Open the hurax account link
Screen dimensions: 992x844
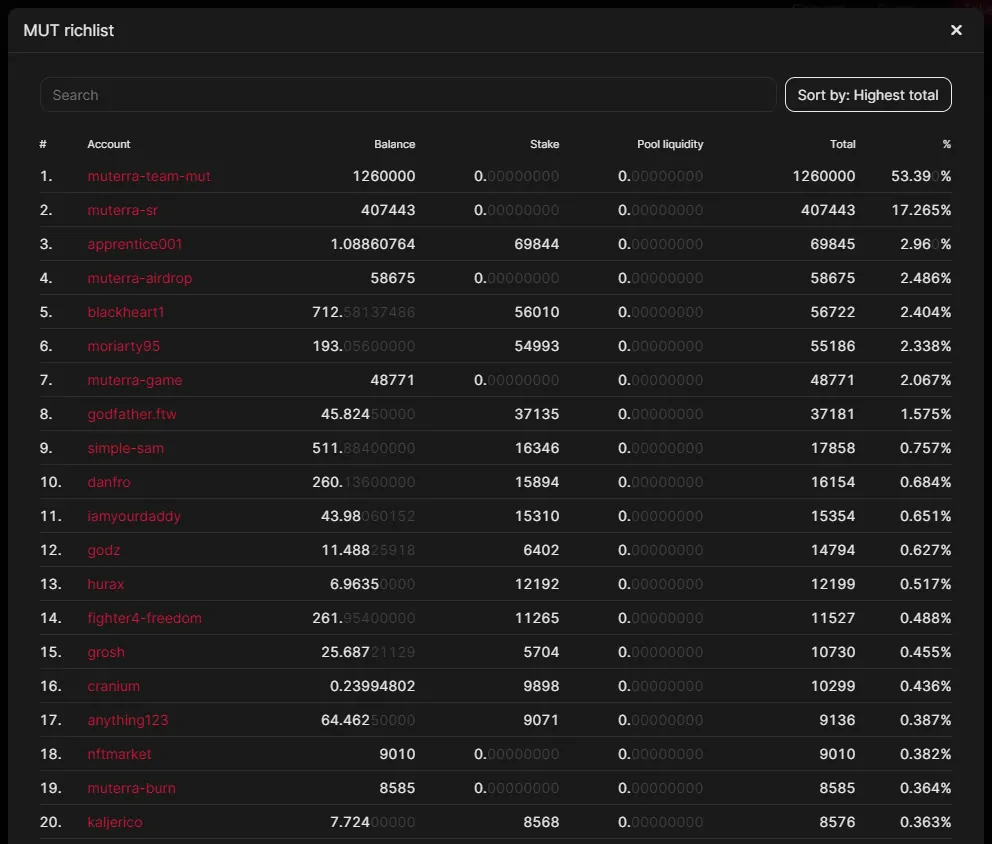coord(106,584)
